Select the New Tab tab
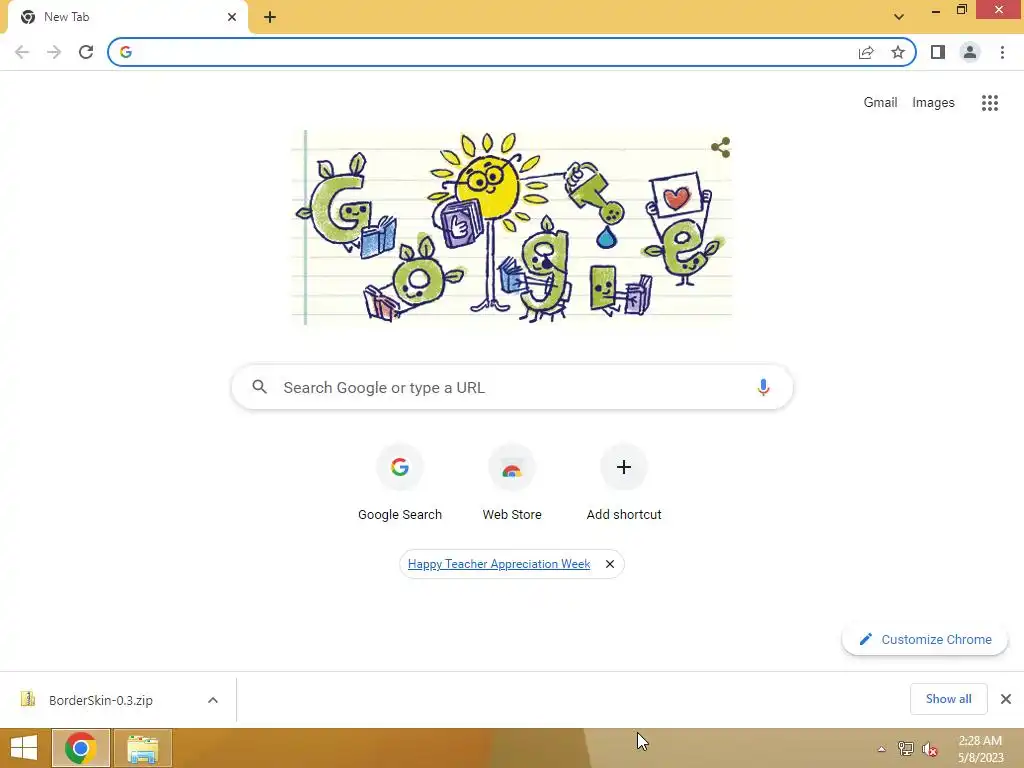This screenshot has height=768, width=1024. tap(127, 17)
